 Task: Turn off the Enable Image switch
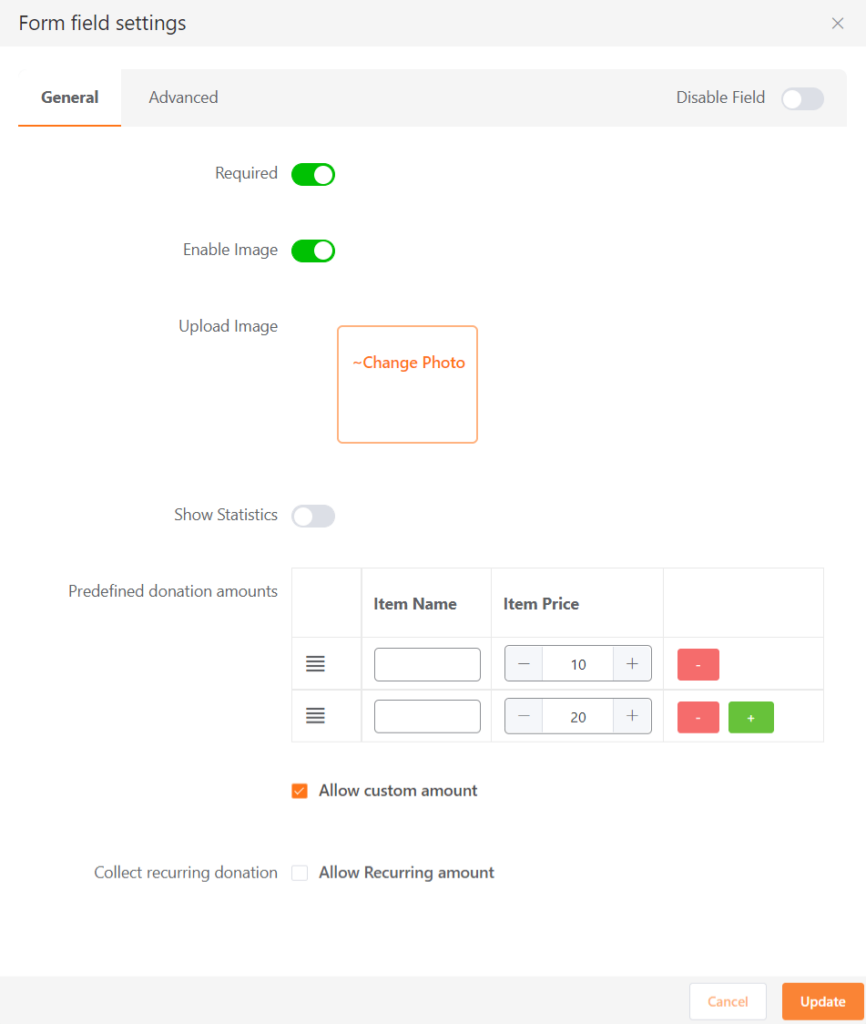tap(313, 251)
